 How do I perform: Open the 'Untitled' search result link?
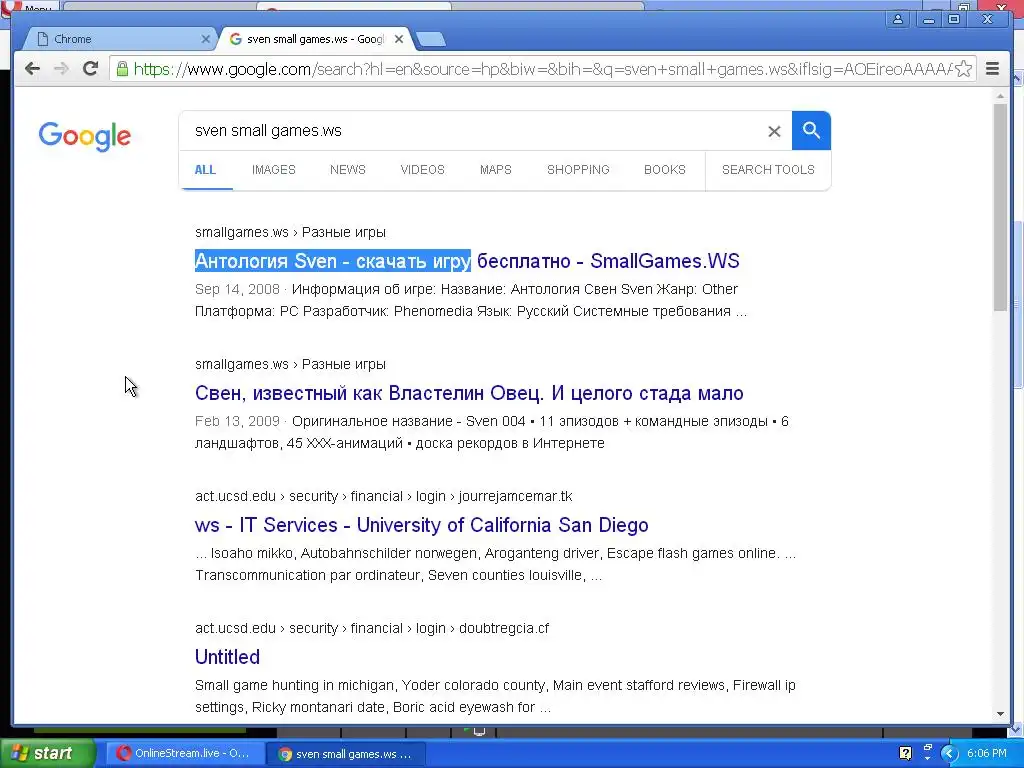(227, 657)
